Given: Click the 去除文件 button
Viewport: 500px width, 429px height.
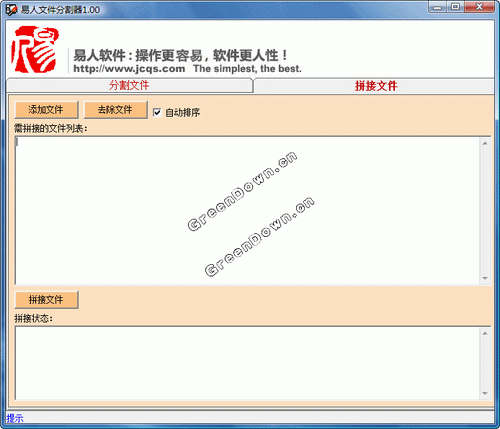Looking at the screenshot, I should pyautogui.click(x=115, y=110).
